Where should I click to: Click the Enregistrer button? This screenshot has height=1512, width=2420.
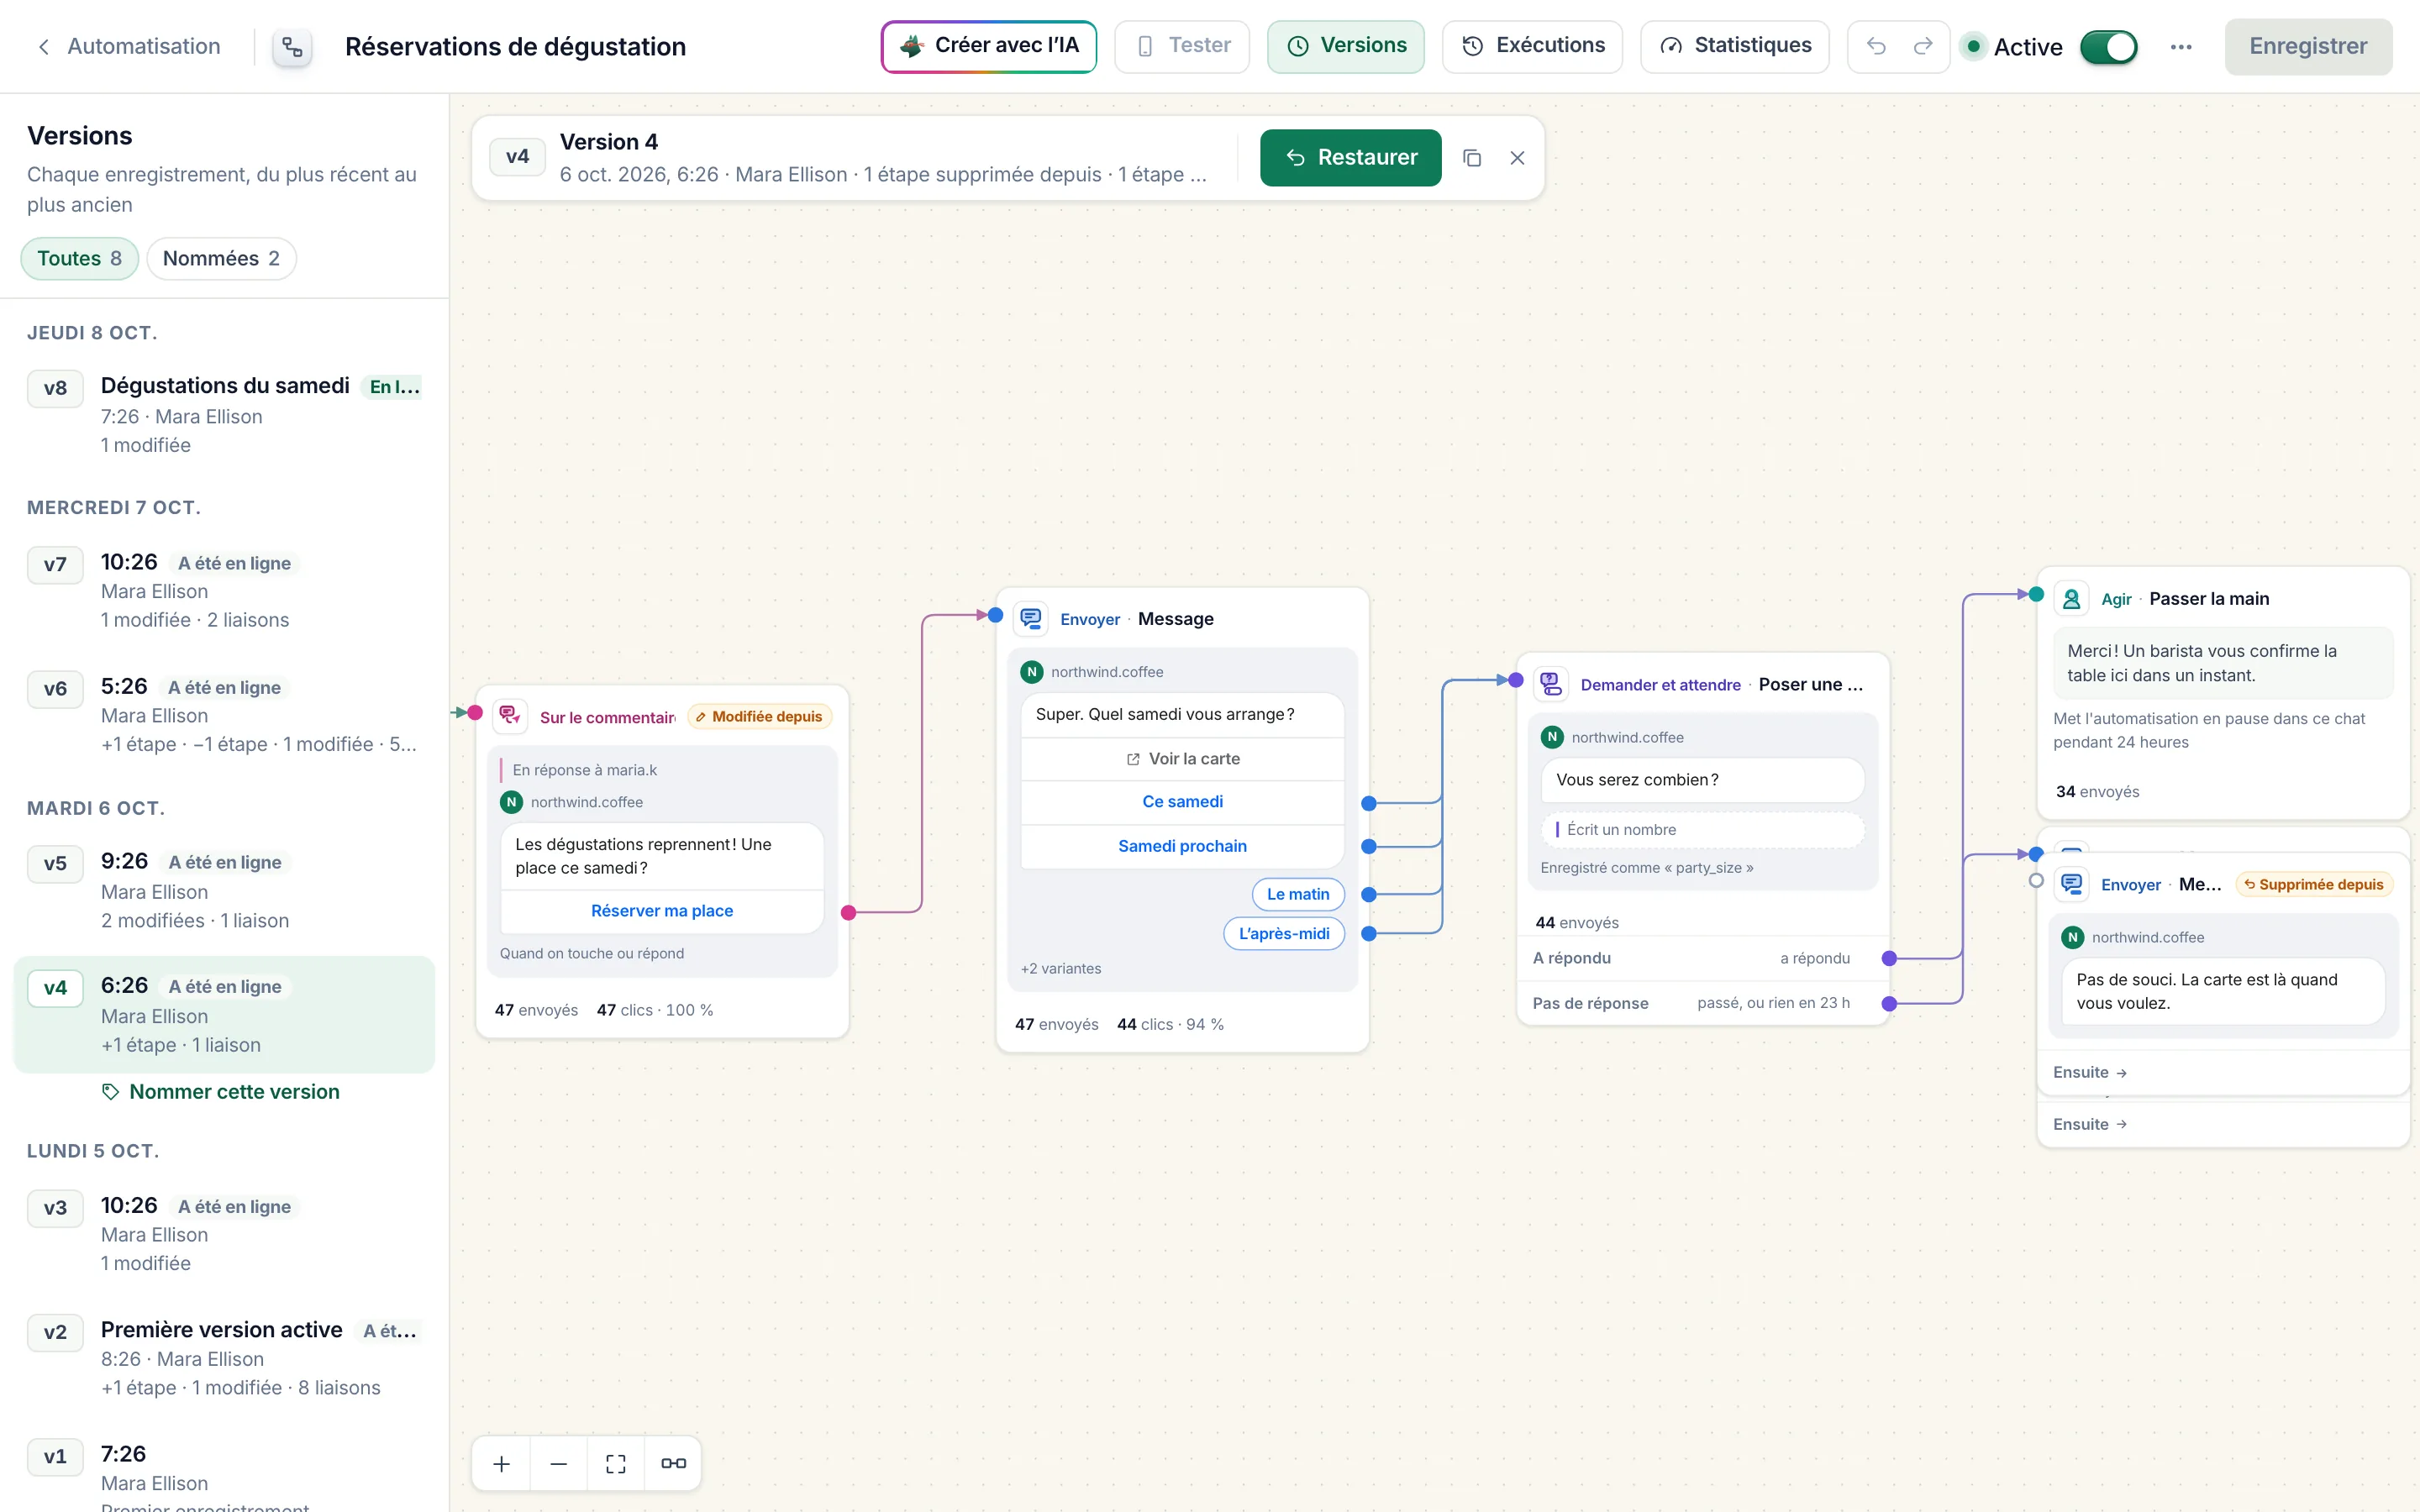click(x=2308, y=46)
